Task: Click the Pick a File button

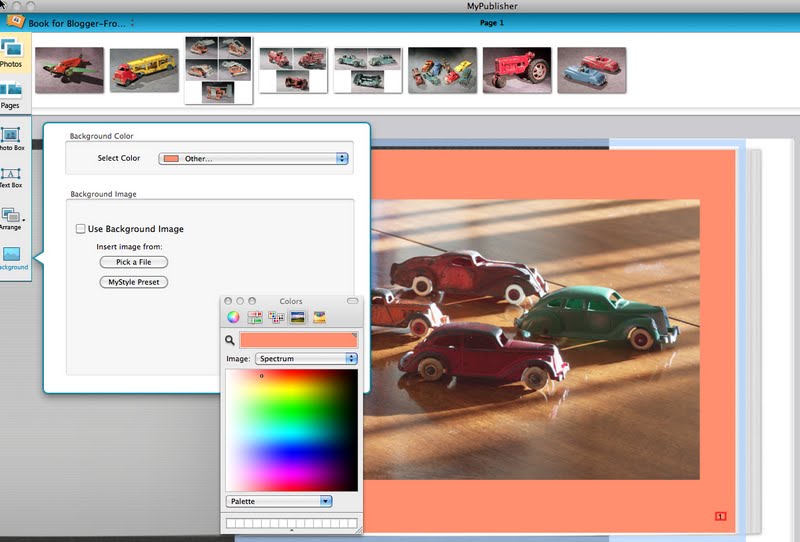Action: (134, 262)
